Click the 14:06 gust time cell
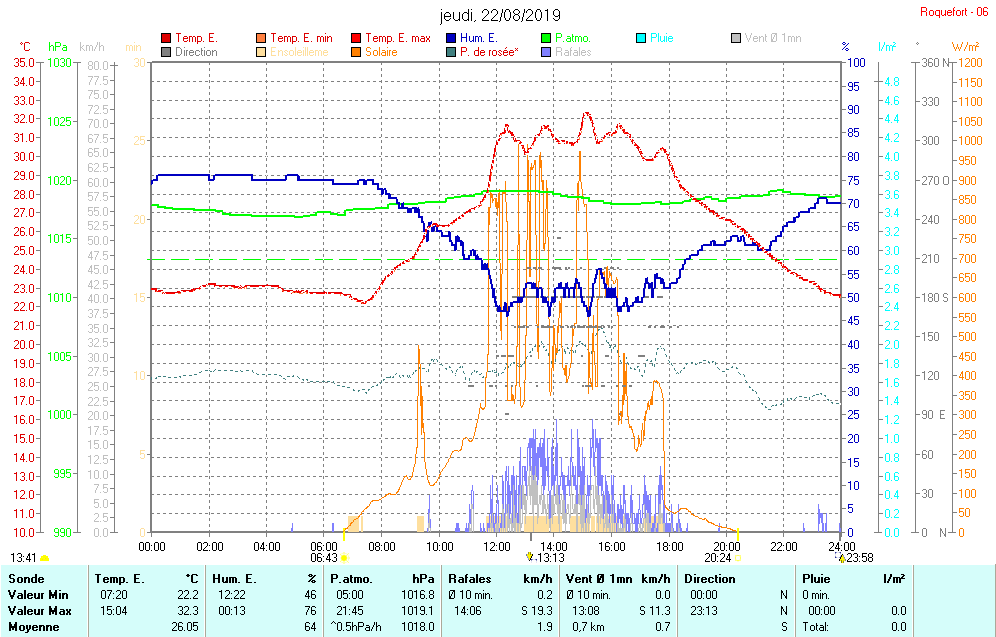This screenshot has height=637, width=996. click(467, 611)
